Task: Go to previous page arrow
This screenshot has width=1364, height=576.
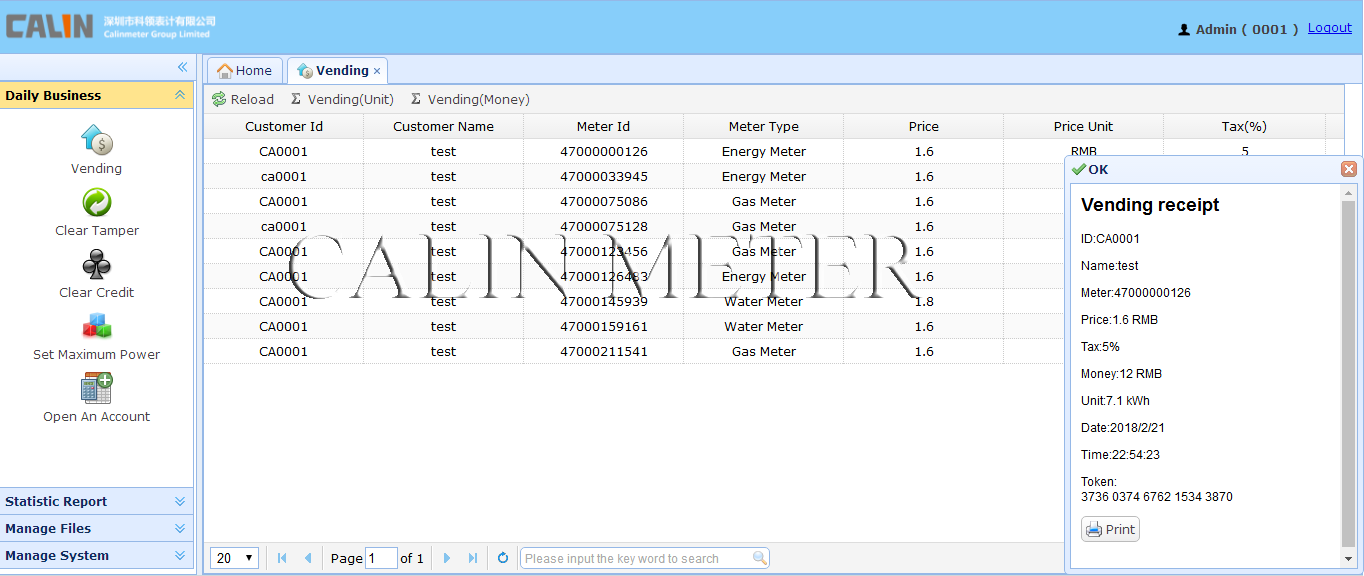Action: (x=307, y=558)
